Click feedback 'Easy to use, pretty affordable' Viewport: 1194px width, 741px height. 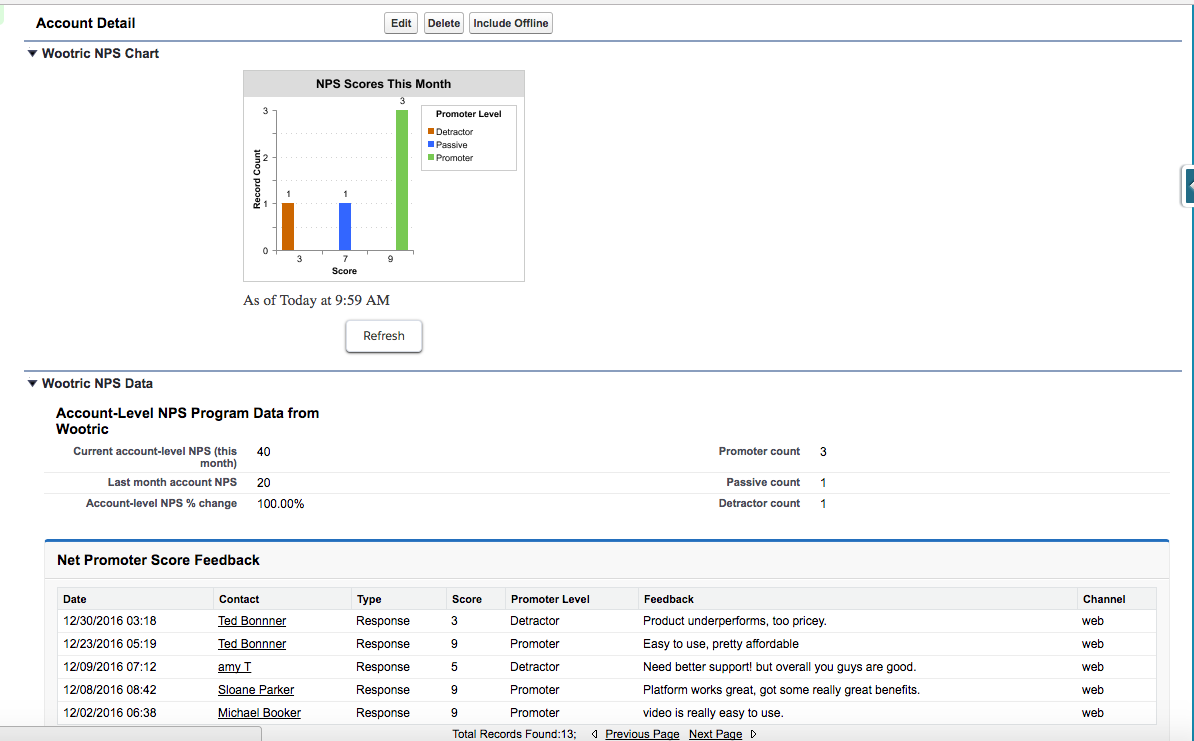point(720,644)
